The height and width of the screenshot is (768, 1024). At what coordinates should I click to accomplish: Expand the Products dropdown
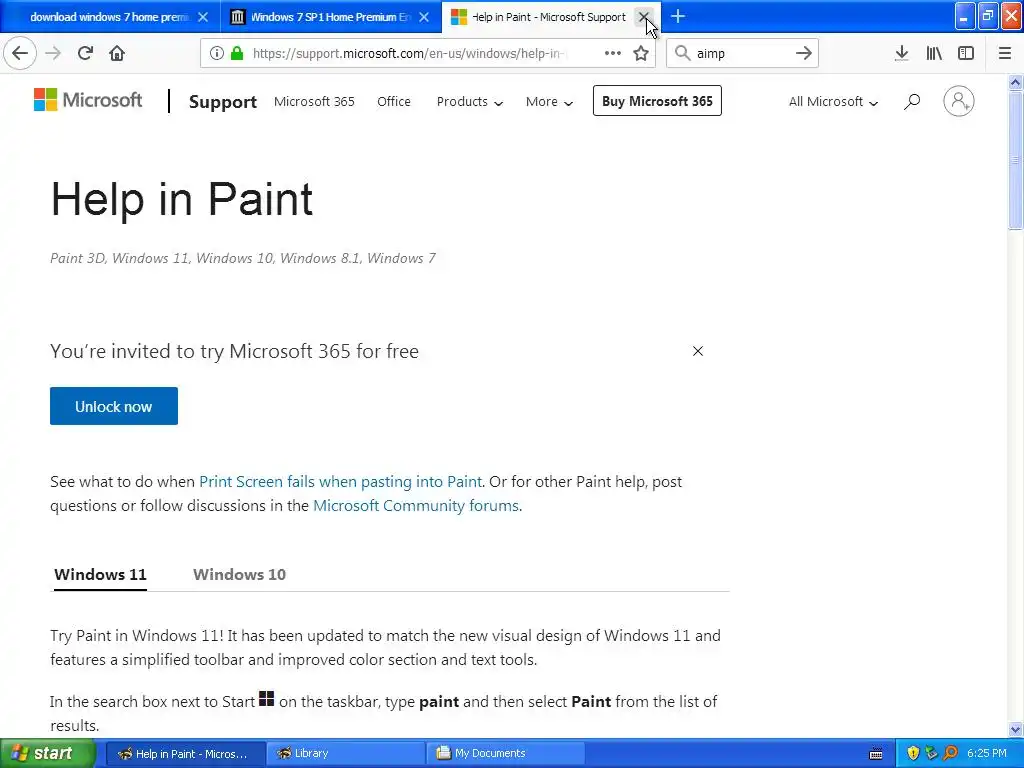pyautogui.click(x=470, y=101)
